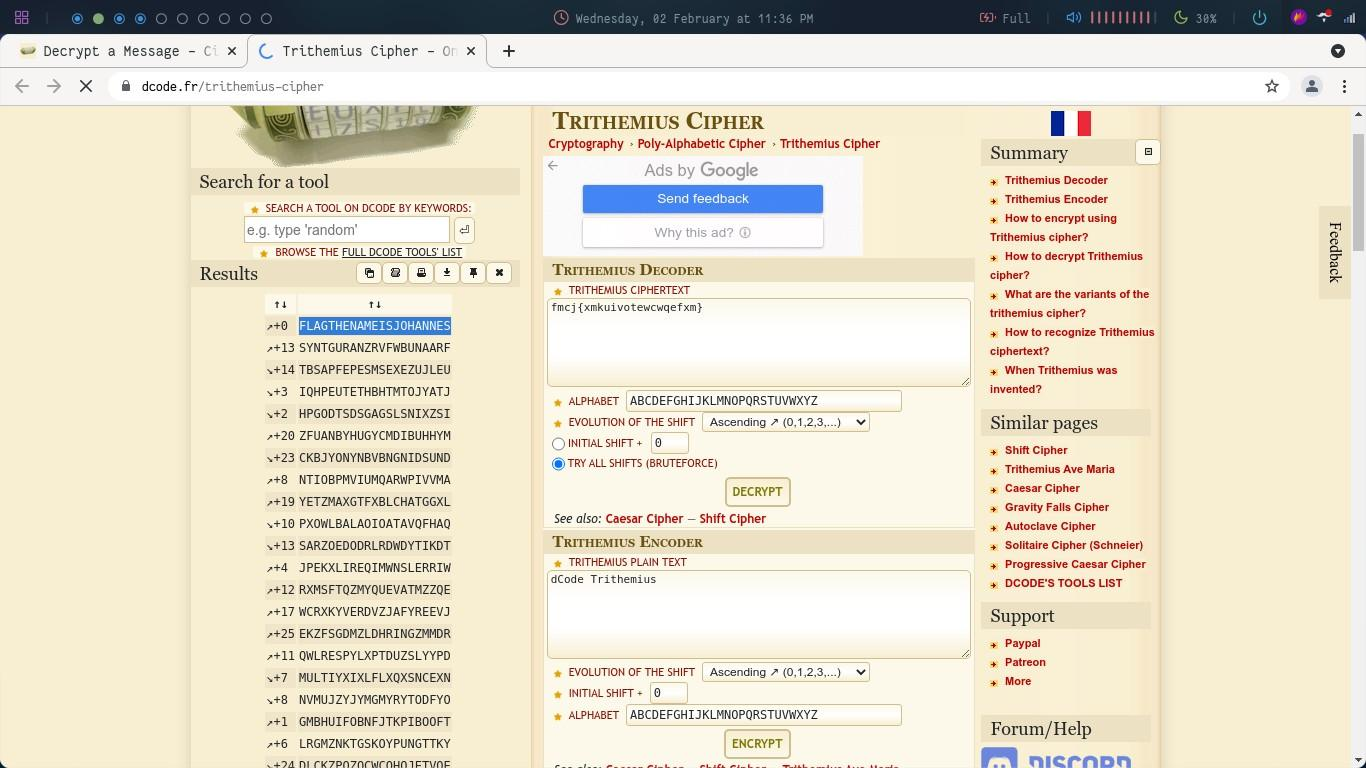Download the results with the download icon

pyautogui.click(x=447, y=273)
